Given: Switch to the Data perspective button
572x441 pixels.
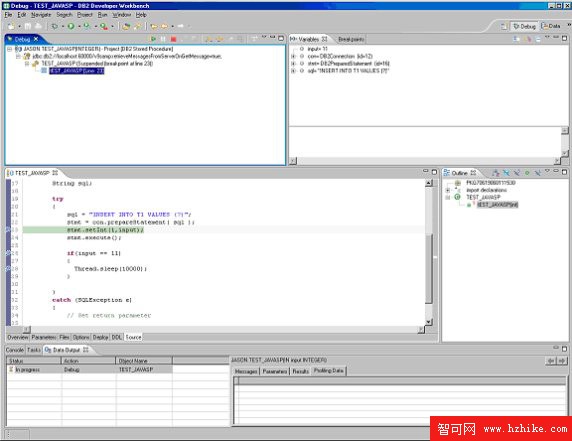Looking at the screenshot, I should (551, 26).
